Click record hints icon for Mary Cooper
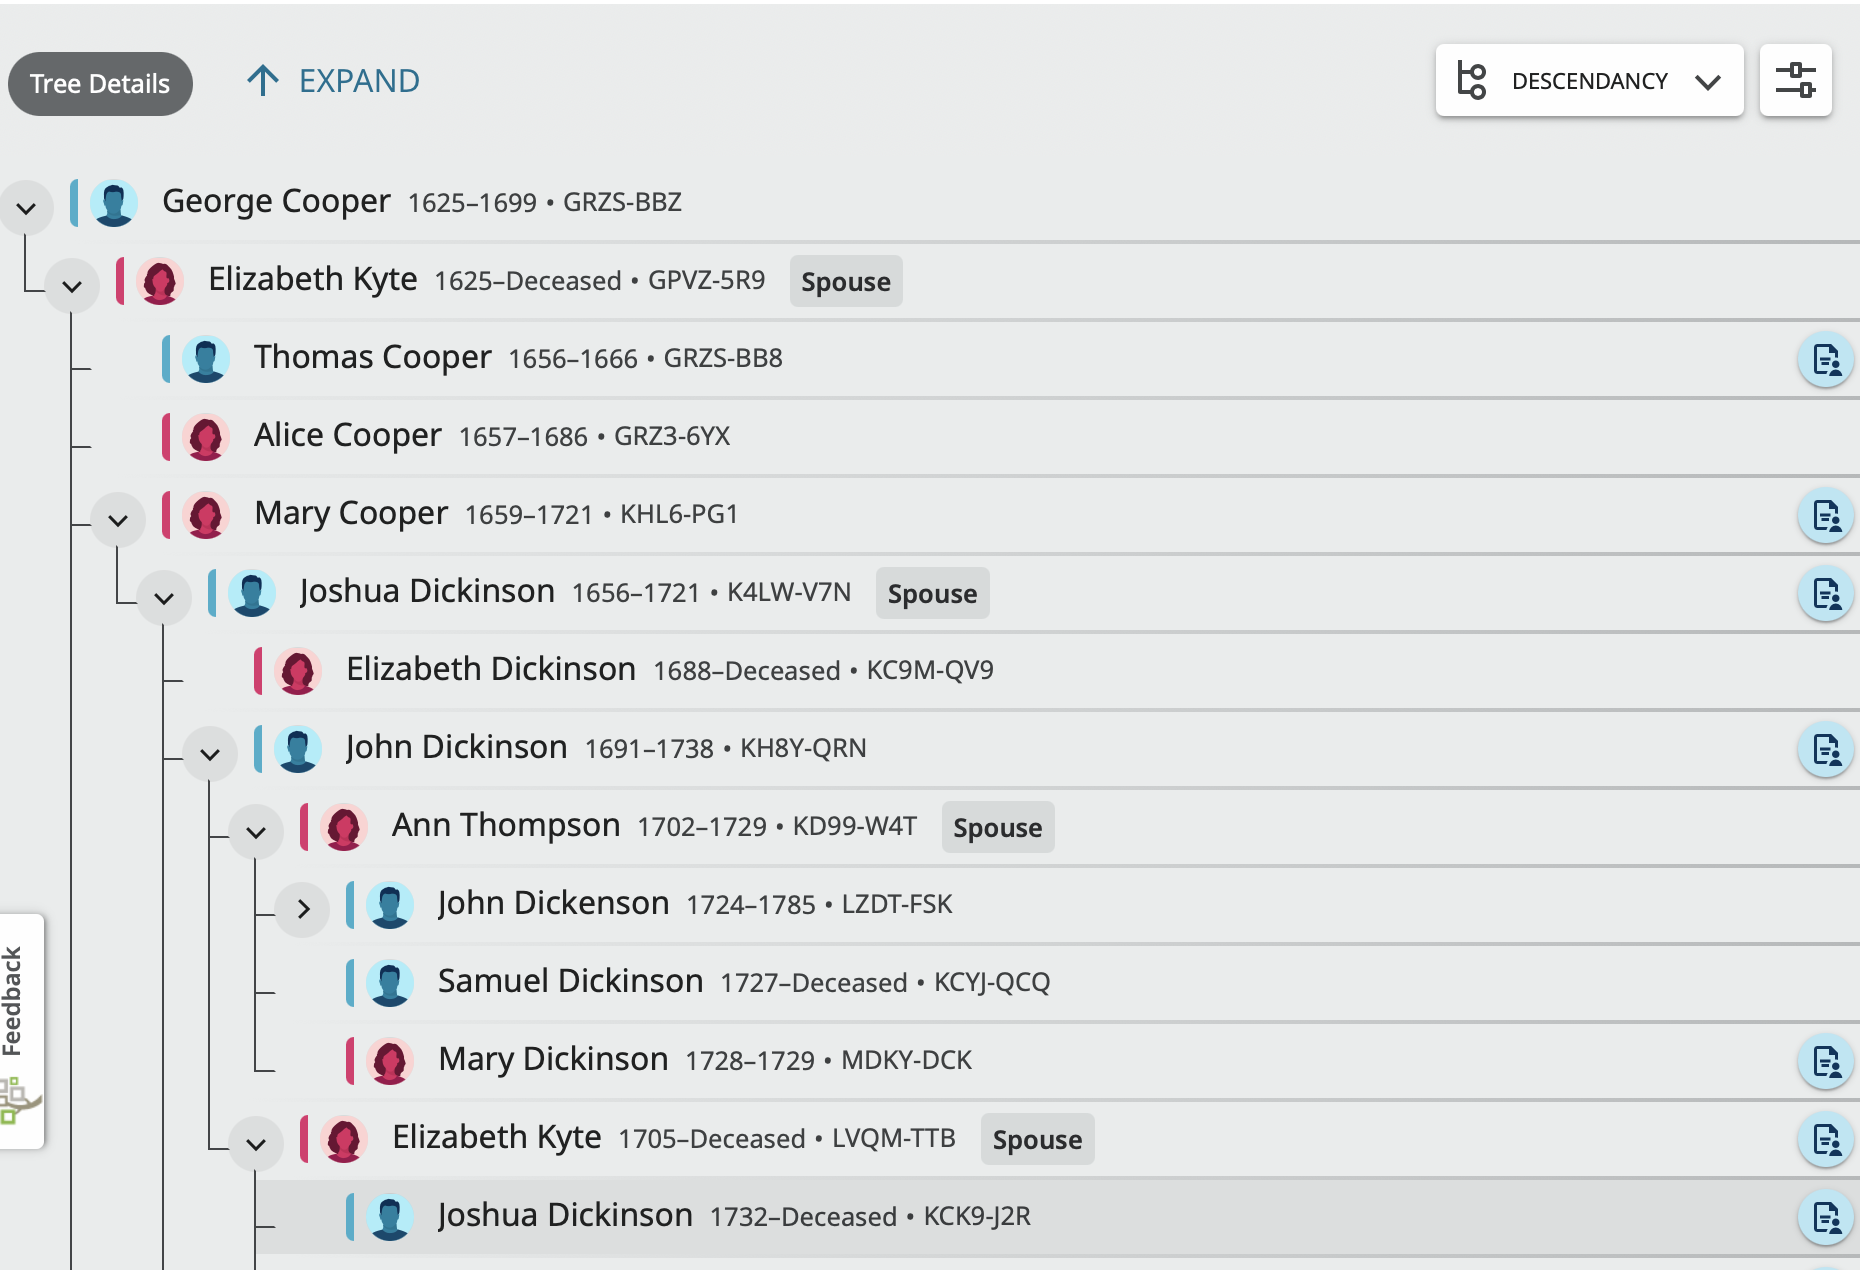The width and height of the screenshot is (1860, 1270). [x=1825, y=516]
